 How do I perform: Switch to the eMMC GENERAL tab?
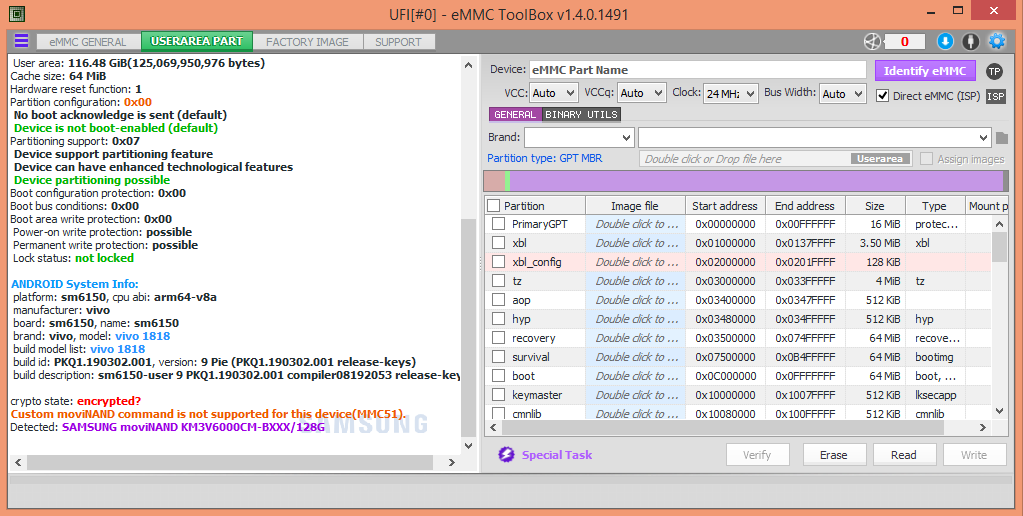point(88,42)
